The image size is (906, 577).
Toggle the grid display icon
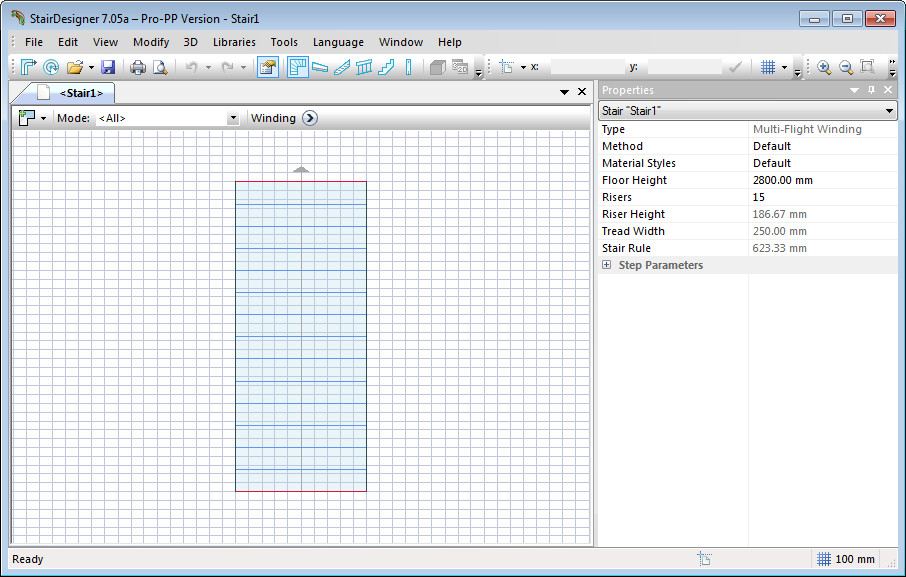[x=768, y=67]
